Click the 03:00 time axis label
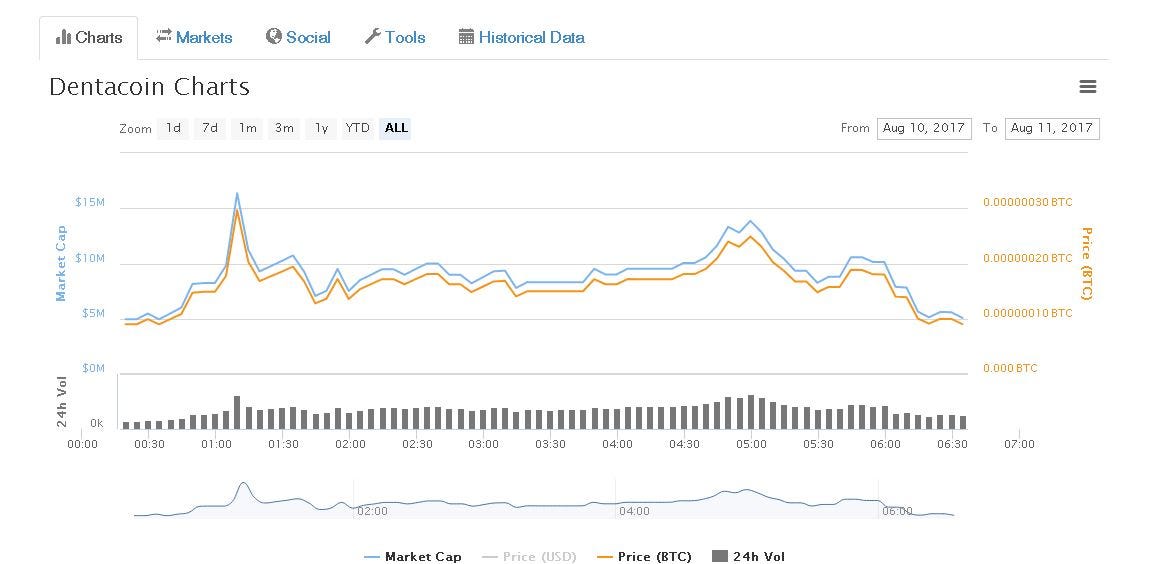The image size is (1153, 564). [484, 444]
